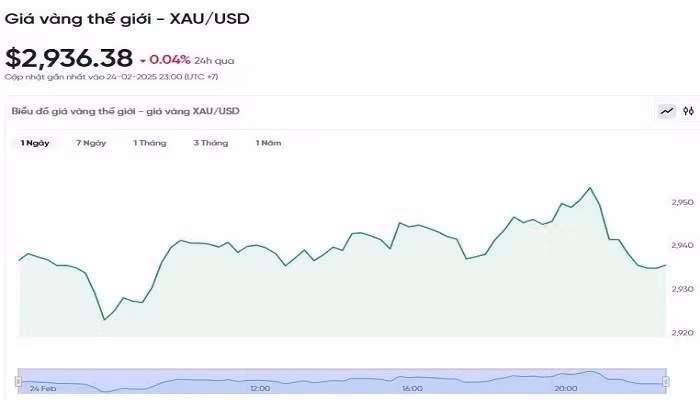Select the "7 Ngày" time range tab
This screenshot has width=700, height=400.
91,143
